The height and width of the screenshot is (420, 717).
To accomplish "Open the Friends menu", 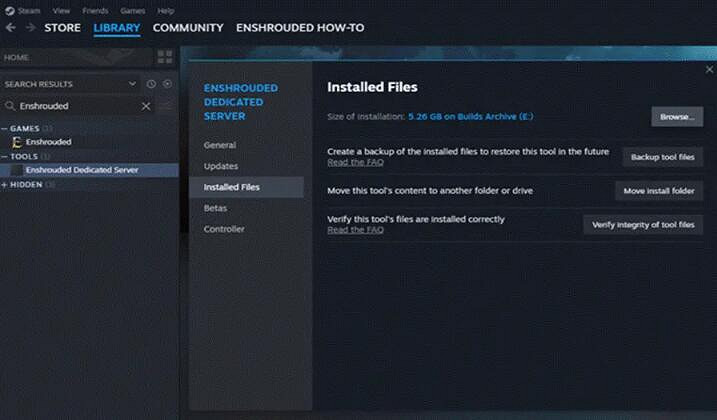I will (95, 10).
